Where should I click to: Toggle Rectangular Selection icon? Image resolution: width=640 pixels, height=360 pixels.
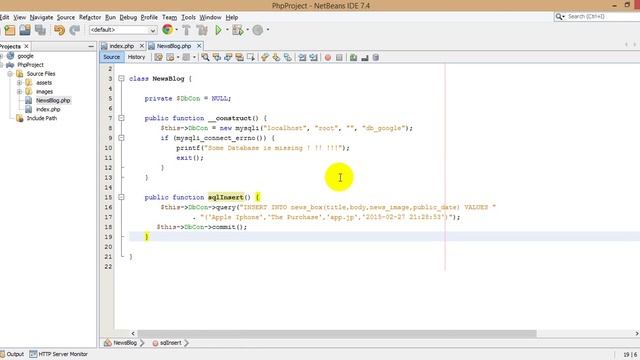(251, 58)
